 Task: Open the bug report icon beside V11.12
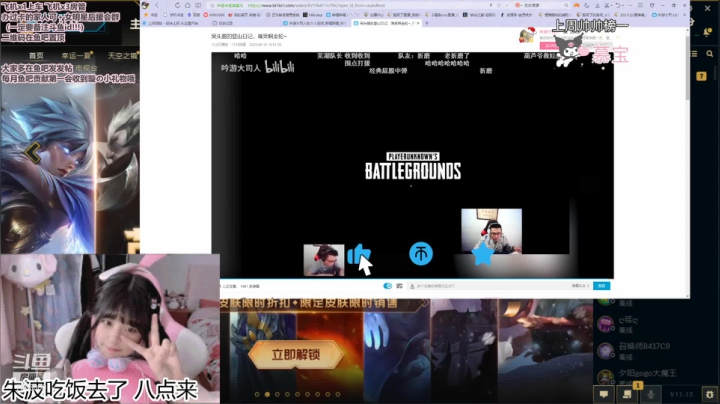coord(709,394)
